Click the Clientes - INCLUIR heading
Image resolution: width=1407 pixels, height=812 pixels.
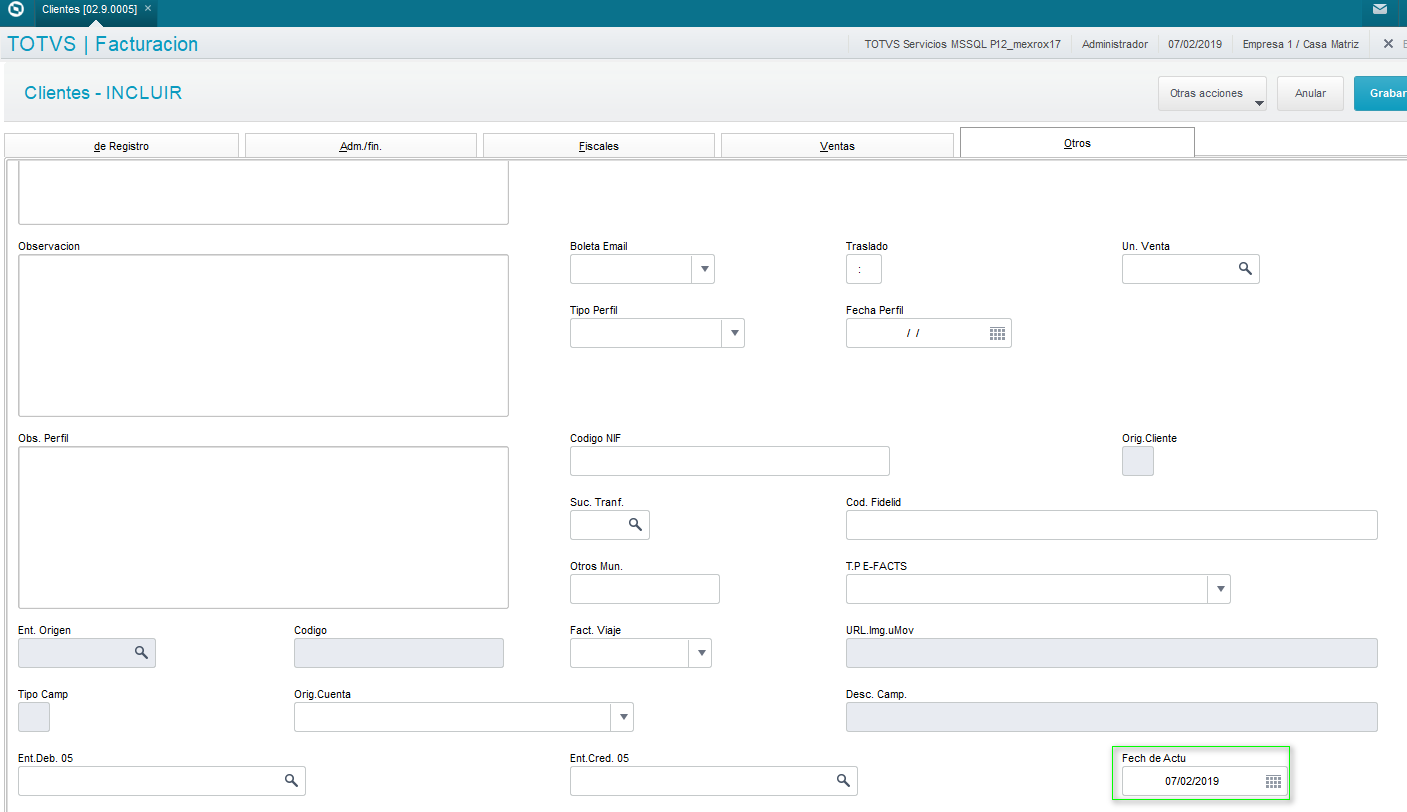(103, 93)
